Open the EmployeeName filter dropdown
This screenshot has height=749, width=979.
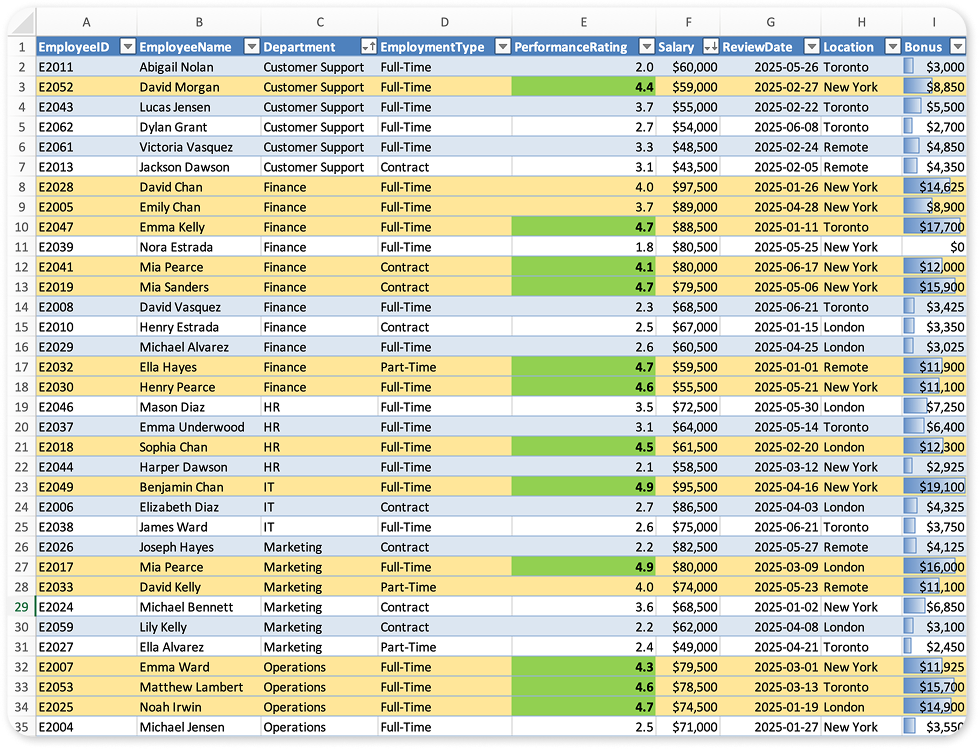pyautogui.click(x=252, y=47)
